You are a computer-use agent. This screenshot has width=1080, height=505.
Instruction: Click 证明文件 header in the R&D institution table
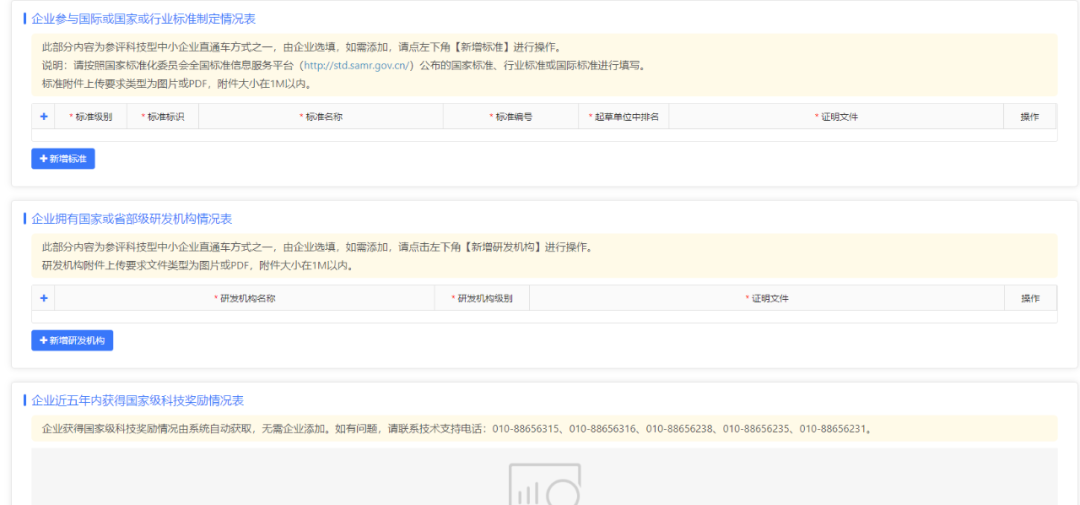pos(768,299)
